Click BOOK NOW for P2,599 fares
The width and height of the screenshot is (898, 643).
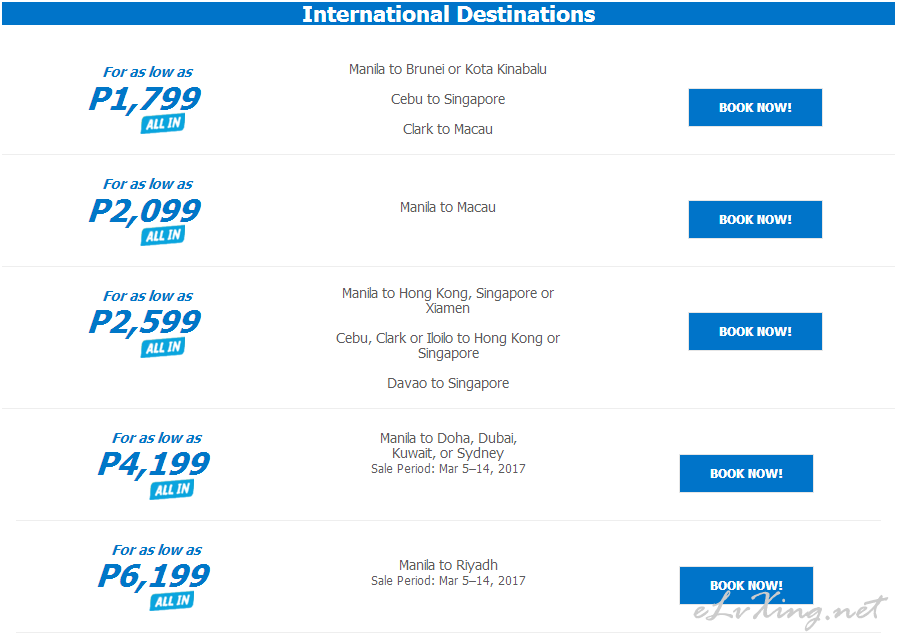[x=755, y=332]
